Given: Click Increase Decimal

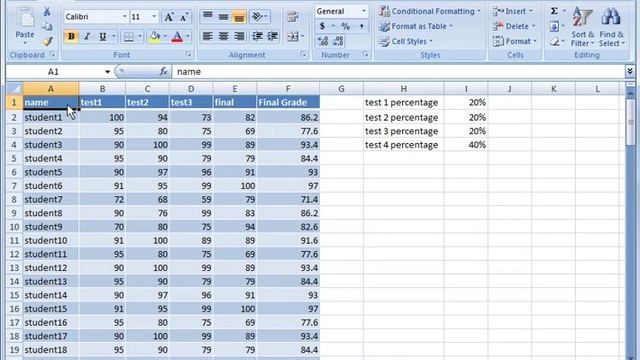Looking at the screenshot, I should pos(322,41).
